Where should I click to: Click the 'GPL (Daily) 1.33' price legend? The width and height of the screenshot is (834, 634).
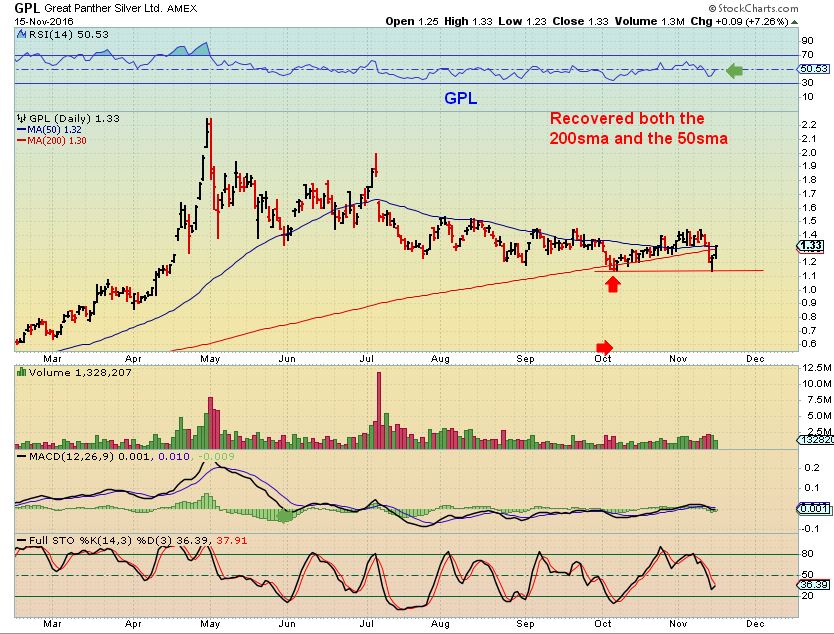coord(74,118)
